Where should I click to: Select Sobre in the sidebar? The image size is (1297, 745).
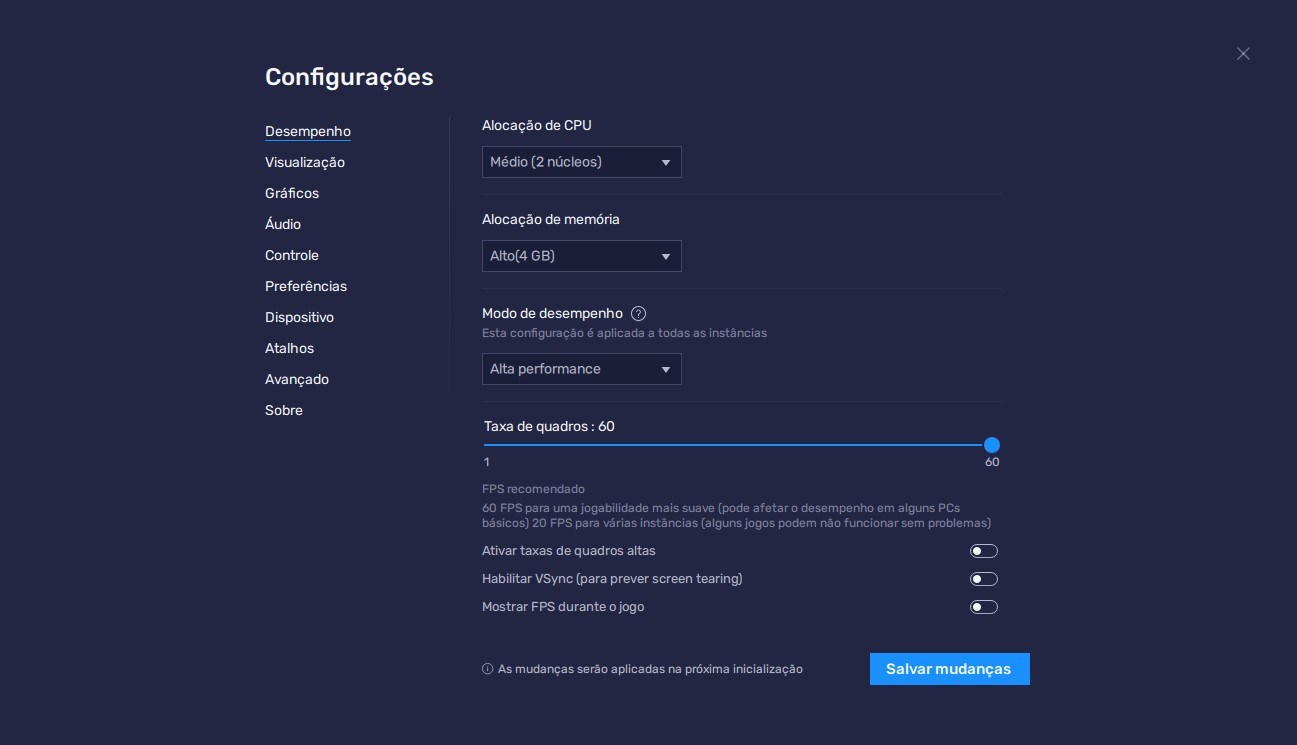coord(284,410)
